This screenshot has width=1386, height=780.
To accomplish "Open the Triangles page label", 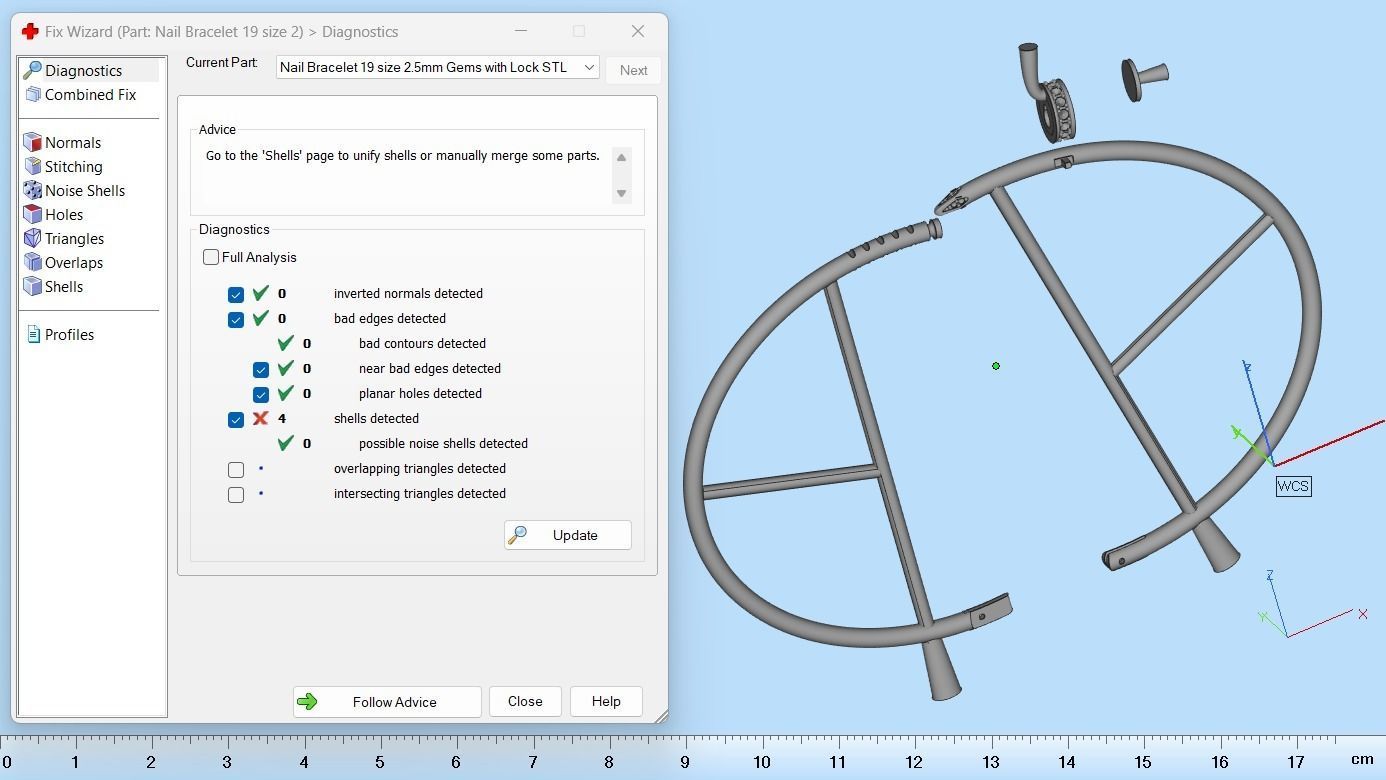I will tap(74, 238).
